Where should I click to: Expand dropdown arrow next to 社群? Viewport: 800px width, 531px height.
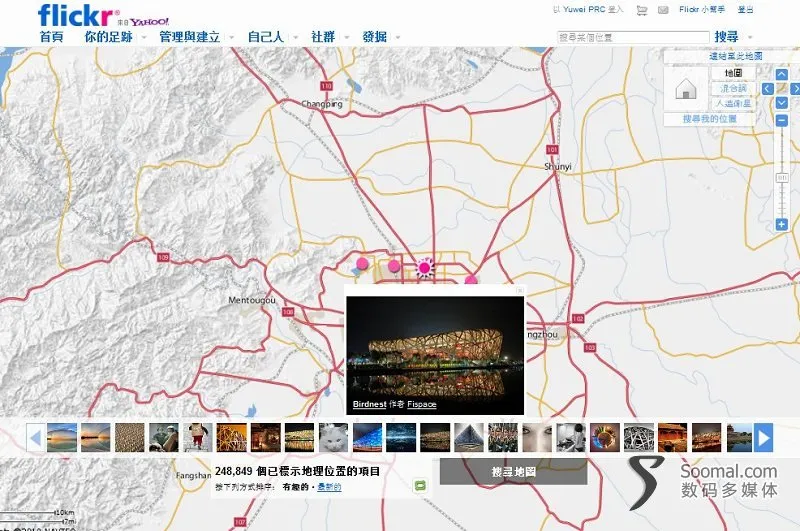tap(346, 37)
